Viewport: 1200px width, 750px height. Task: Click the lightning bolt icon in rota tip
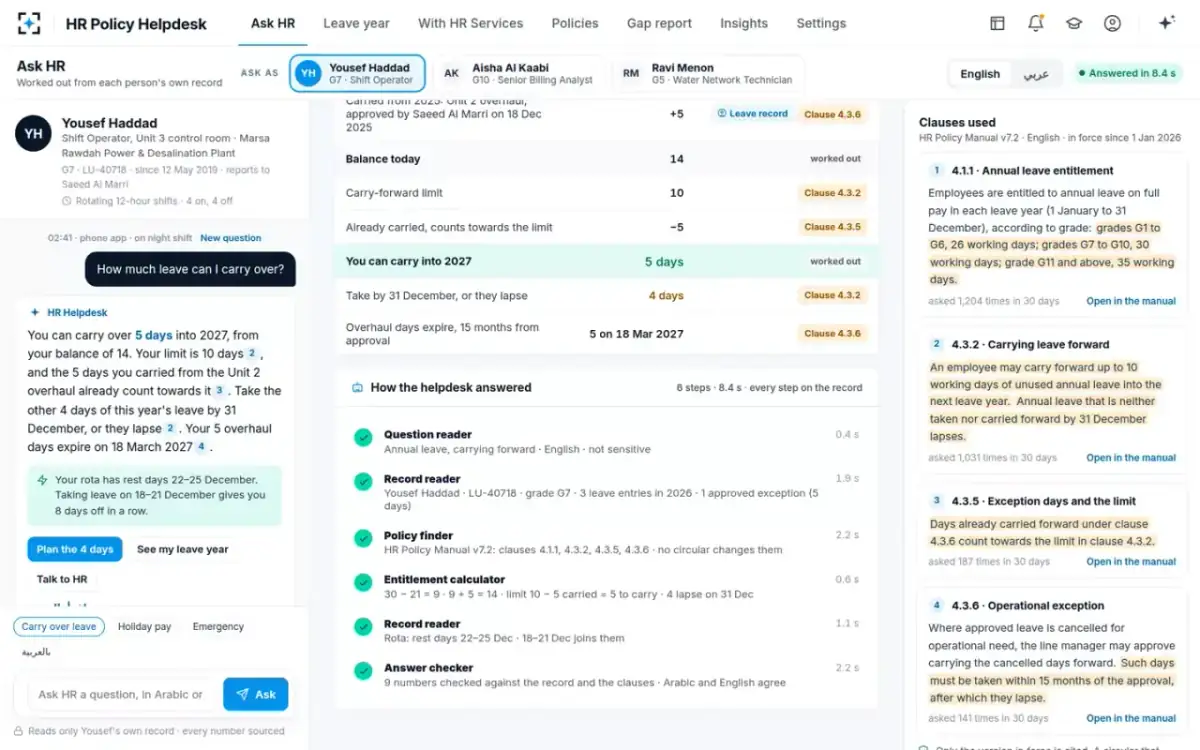pos(42,480)
